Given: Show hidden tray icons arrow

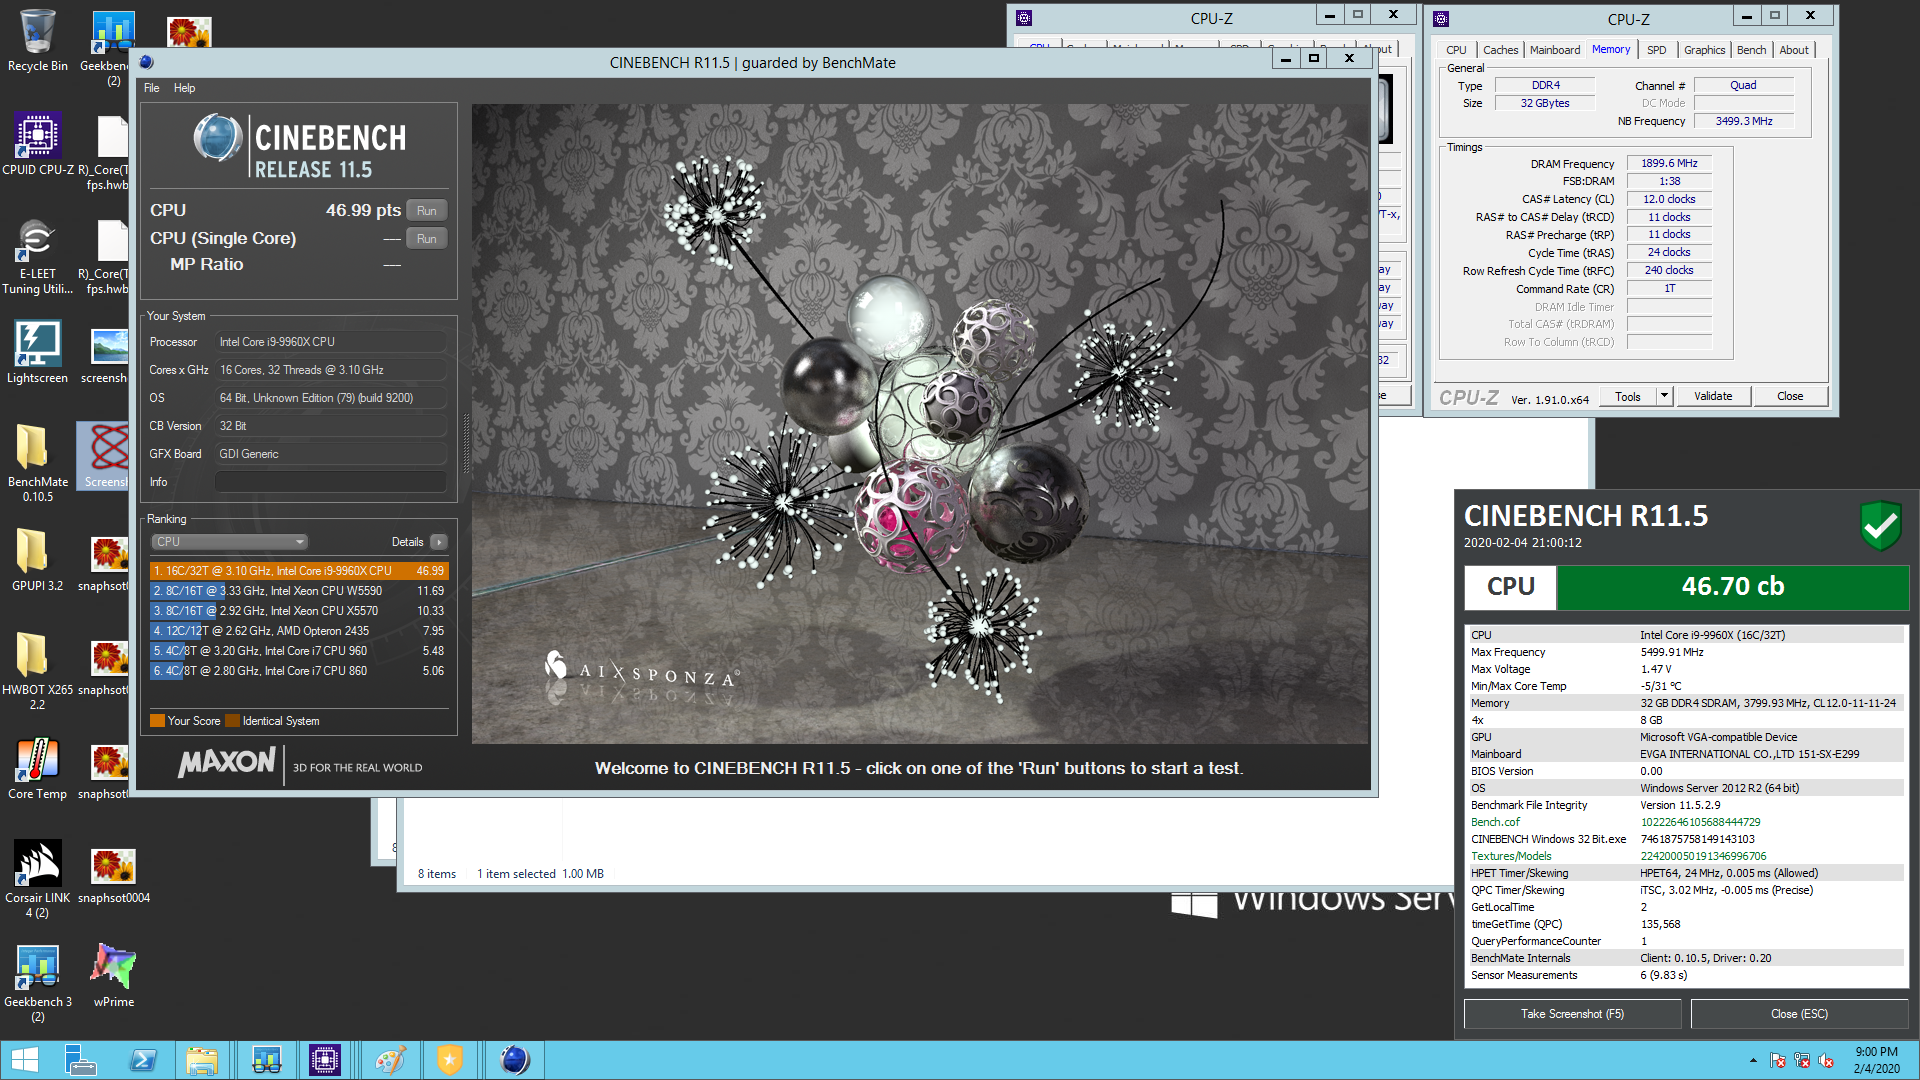Looking at the screenshot, I should tap(1752, 1061).
